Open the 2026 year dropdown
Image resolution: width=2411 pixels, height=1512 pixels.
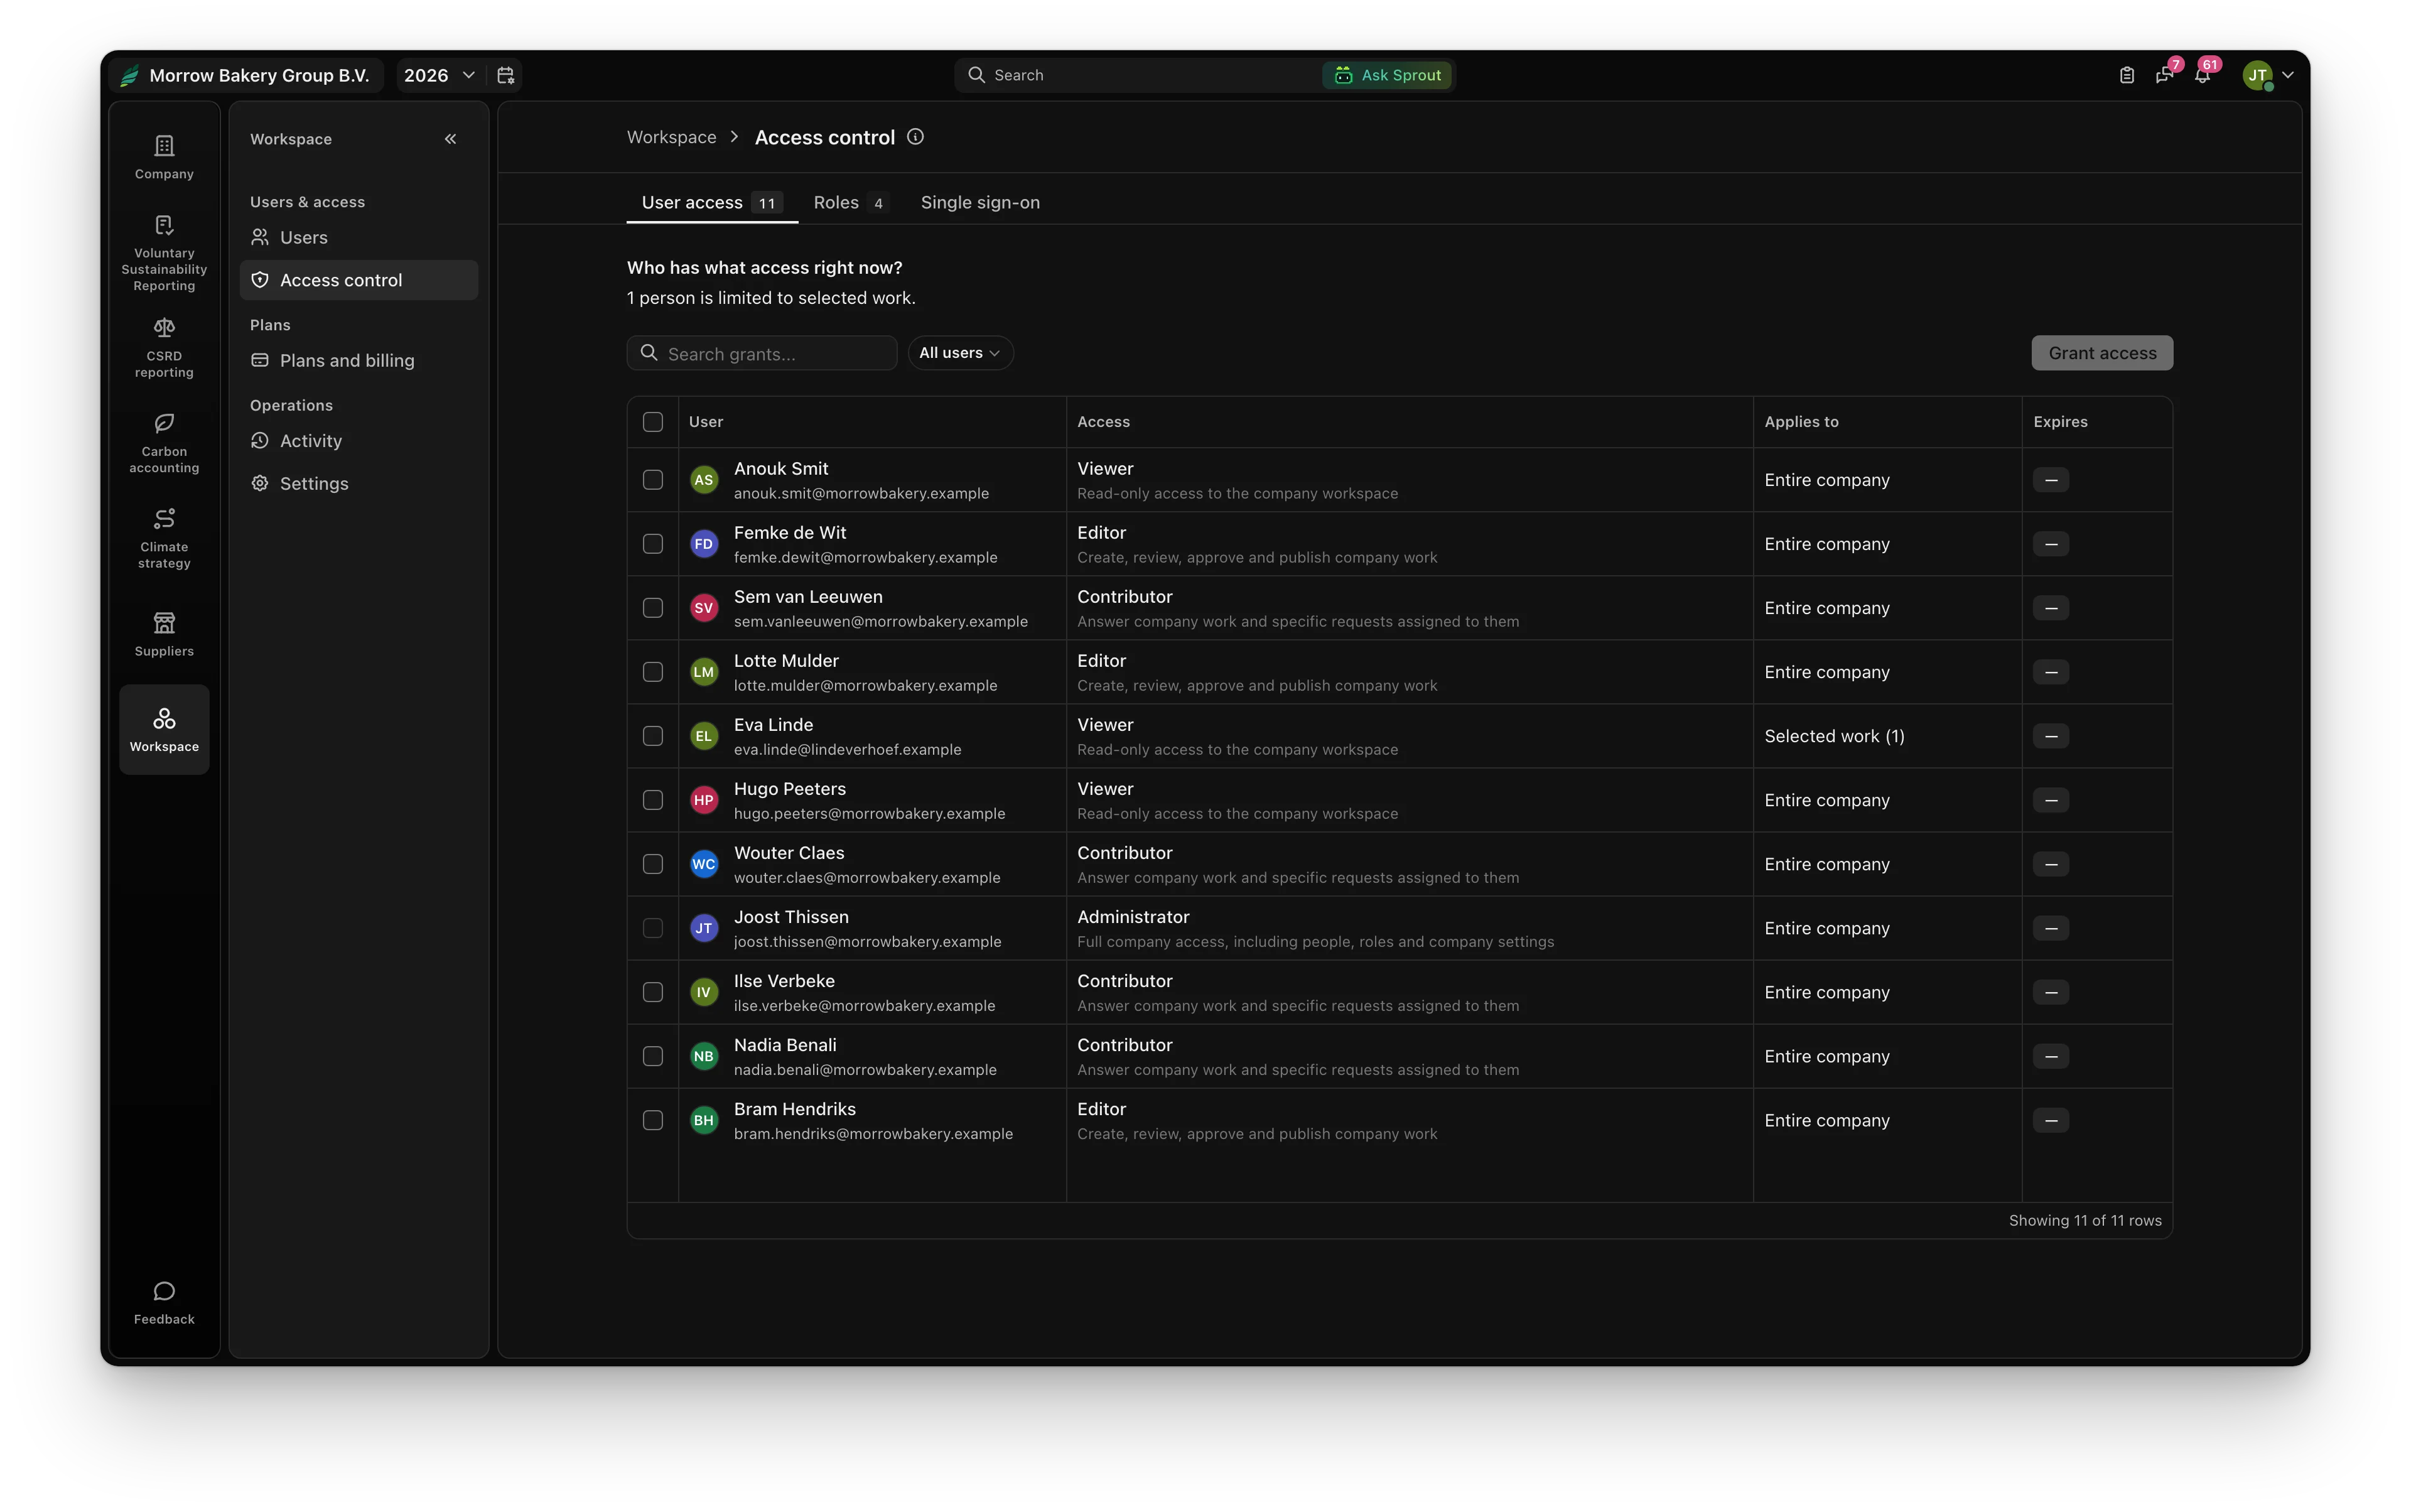[x=439, y=75]
